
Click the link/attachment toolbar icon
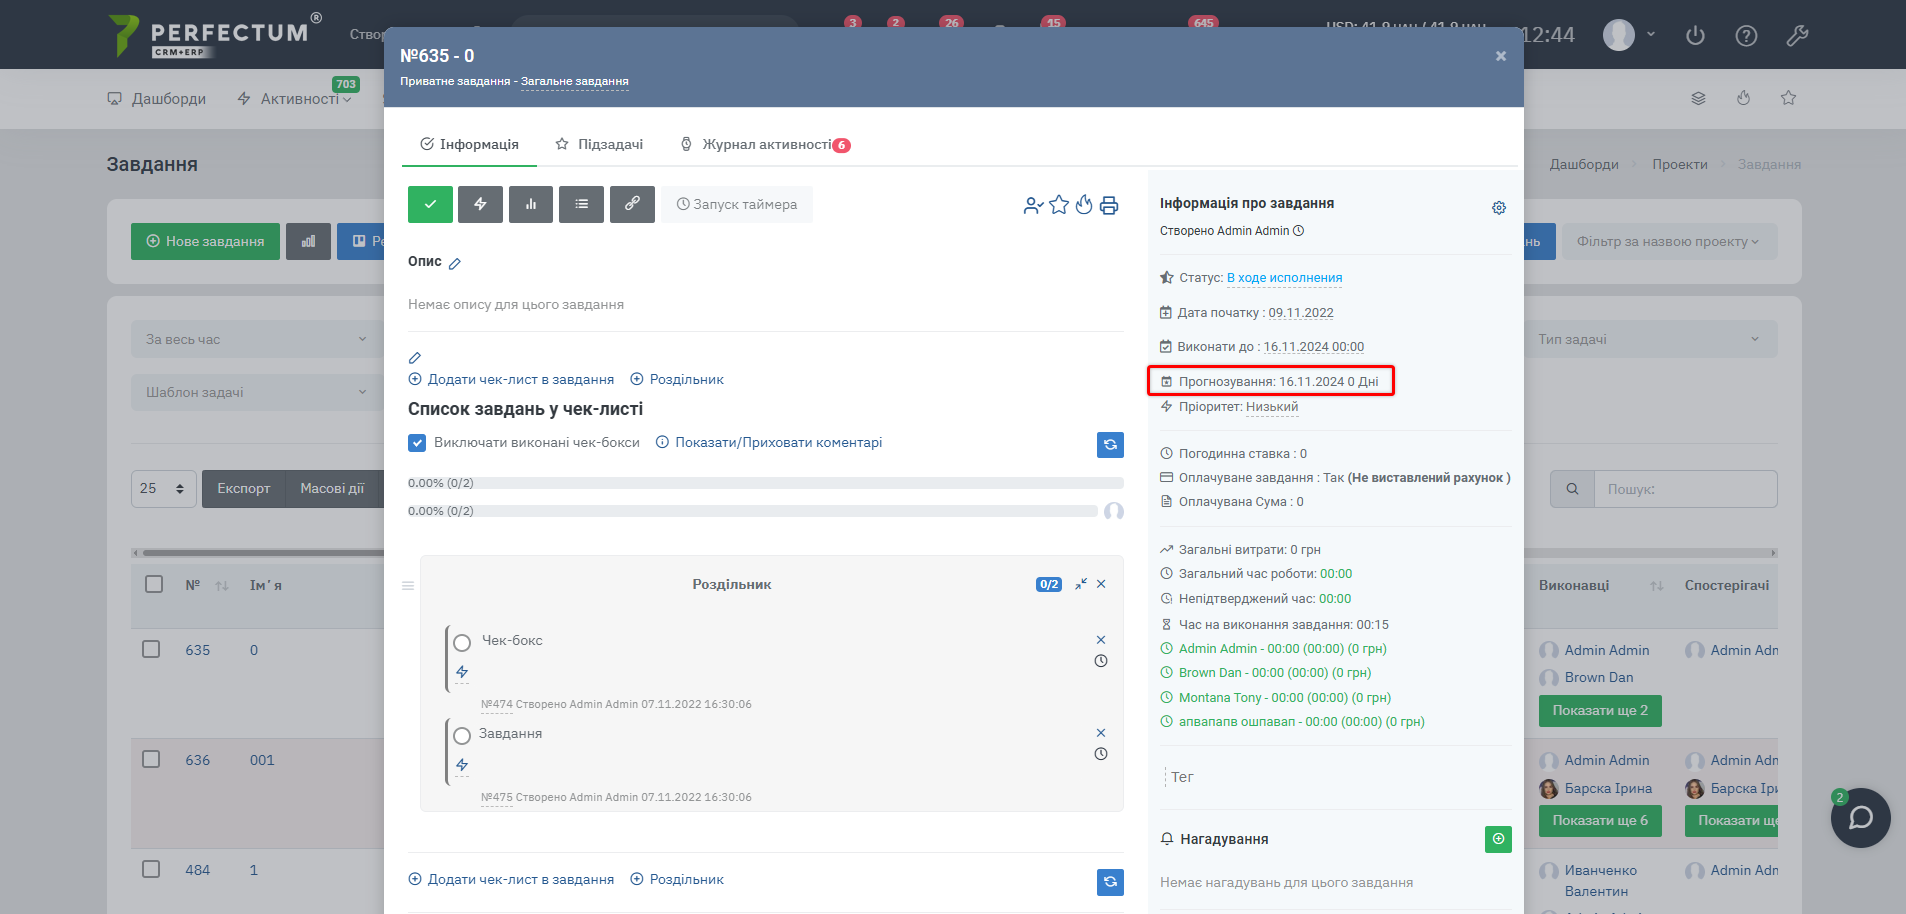click(x=632, y=204)
